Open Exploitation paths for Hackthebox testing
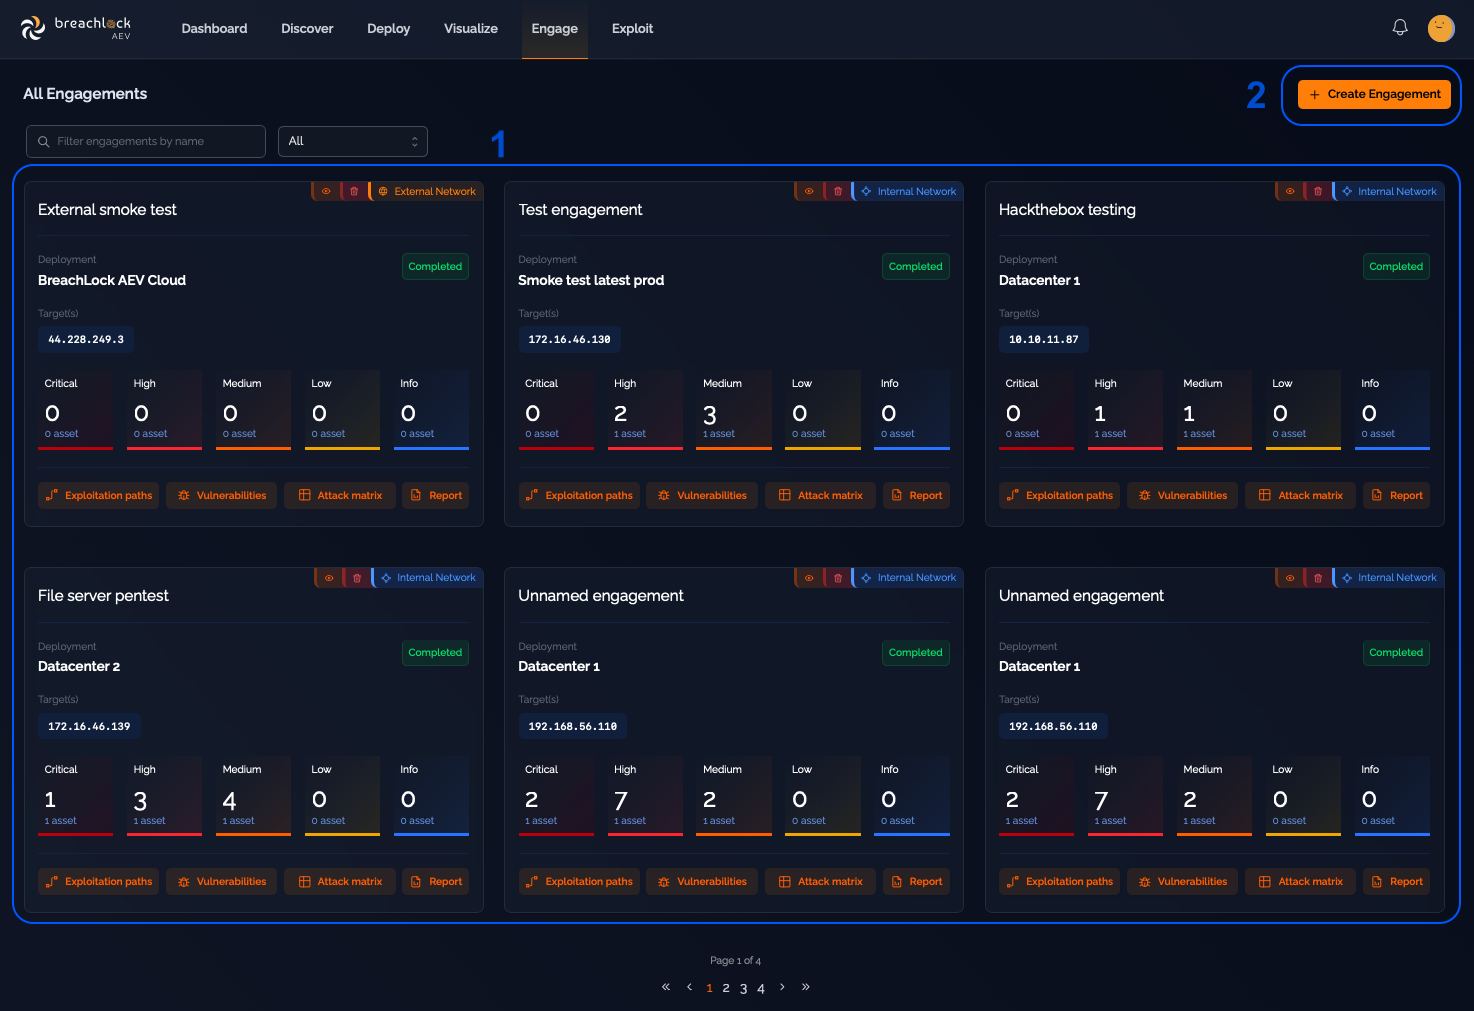 coord(1059,495)
